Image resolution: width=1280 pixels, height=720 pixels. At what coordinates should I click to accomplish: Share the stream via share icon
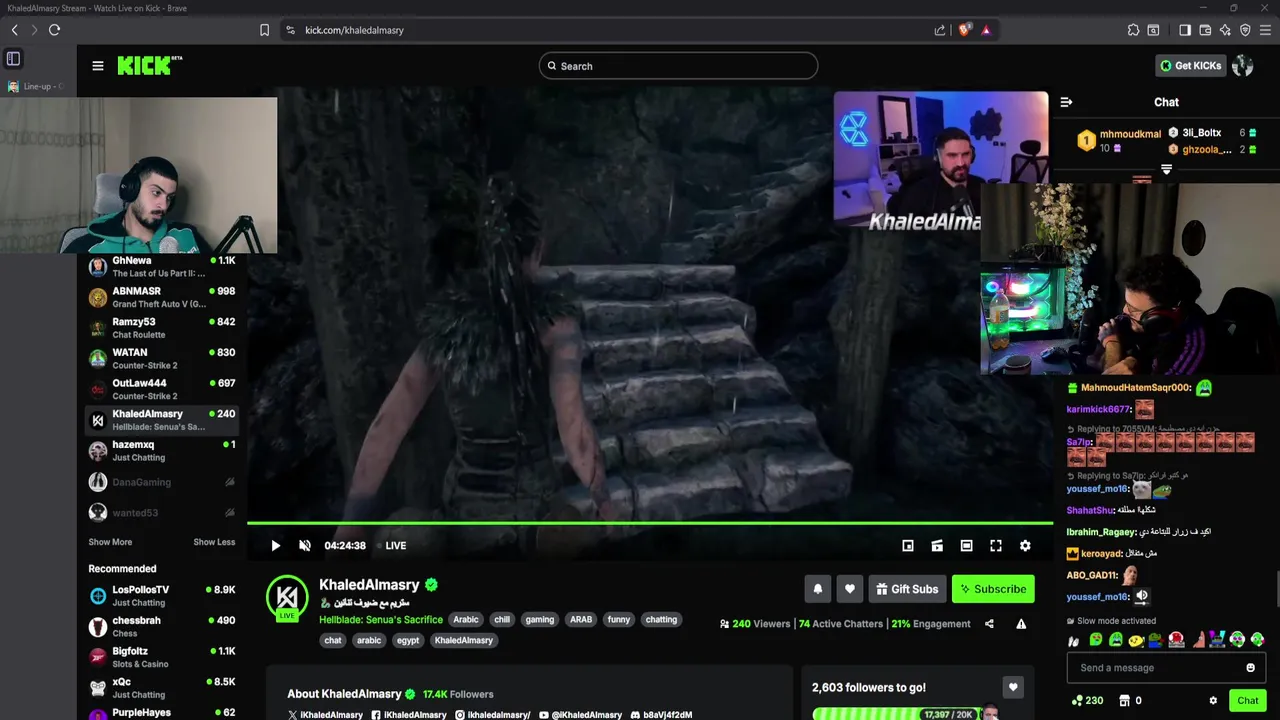989,624
